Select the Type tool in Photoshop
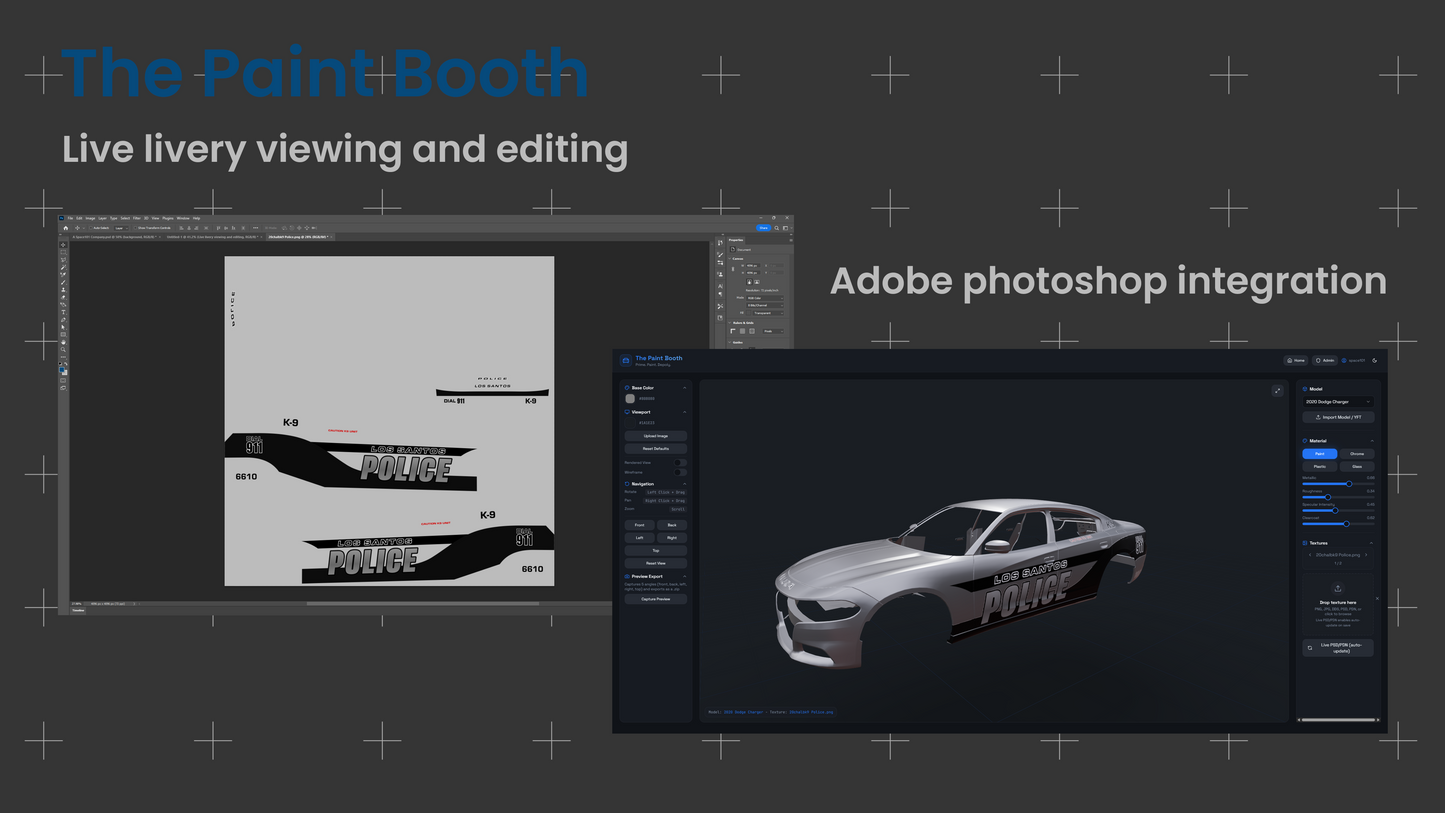Viewport: 1445px width, 813px height. click(64, 312)
